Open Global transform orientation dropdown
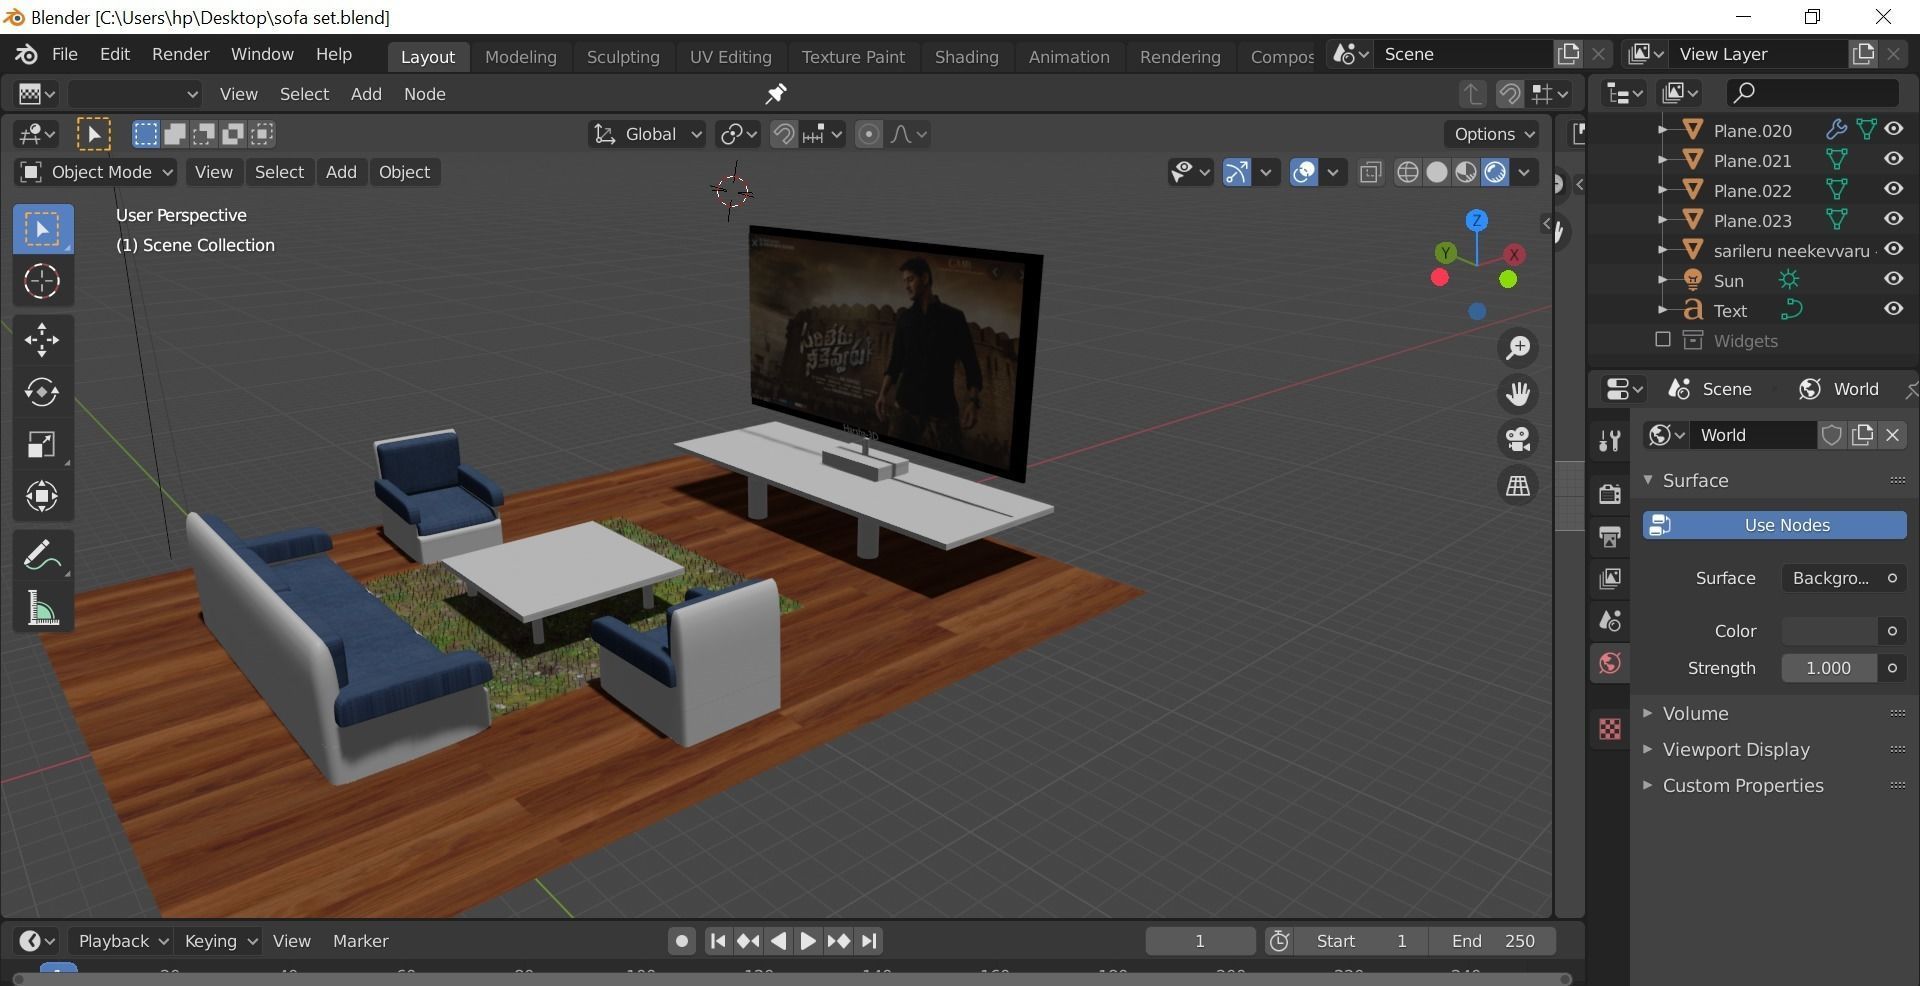Screen dimensions: 1920x986 pos(648,134)
